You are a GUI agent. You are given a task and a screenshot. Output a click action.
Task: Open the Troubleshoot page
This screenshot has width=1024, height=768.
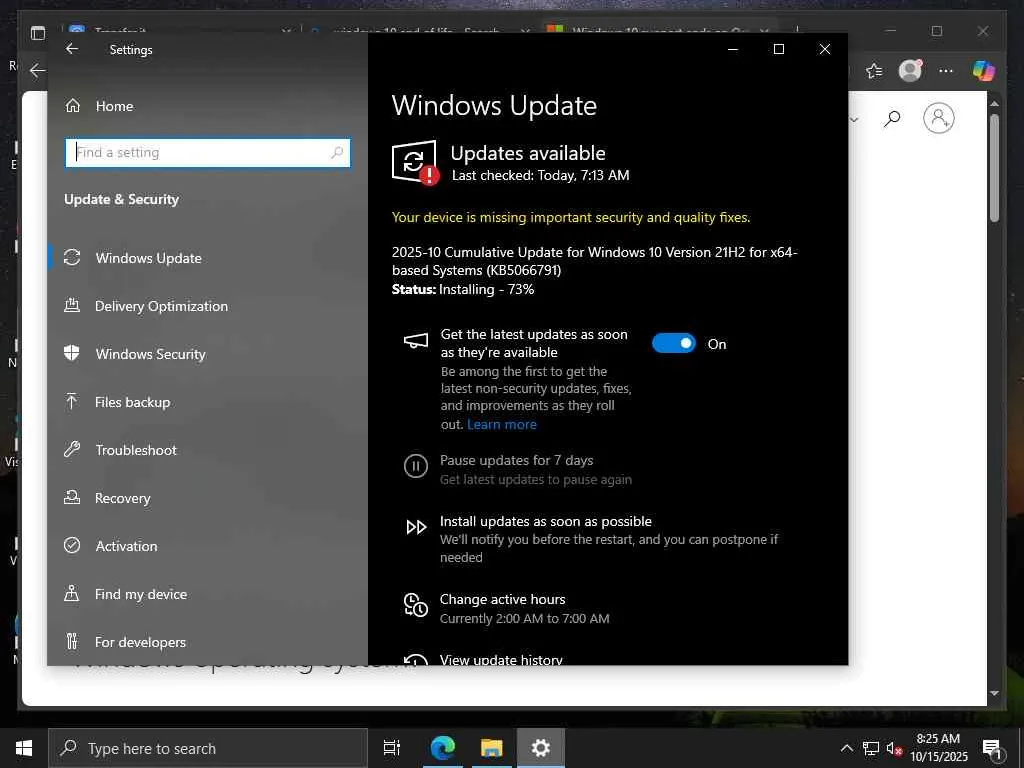pyautogui.click(x=136, y=450)
